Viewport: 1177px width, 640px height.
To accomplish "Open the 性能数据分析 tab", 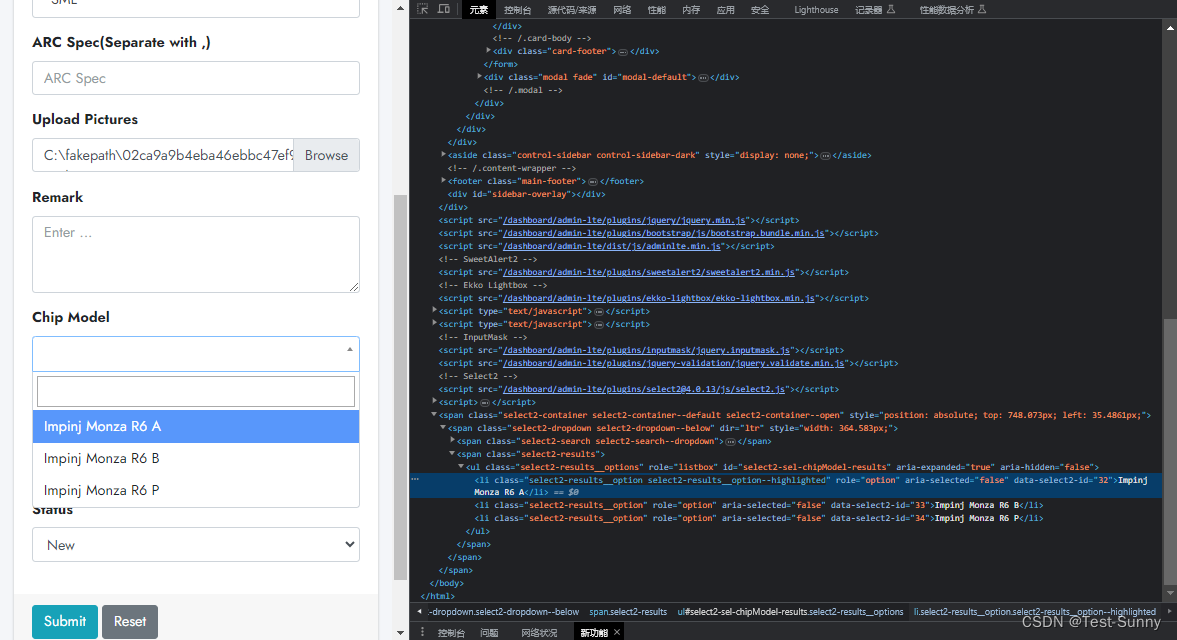I will (x=953, y=10).
